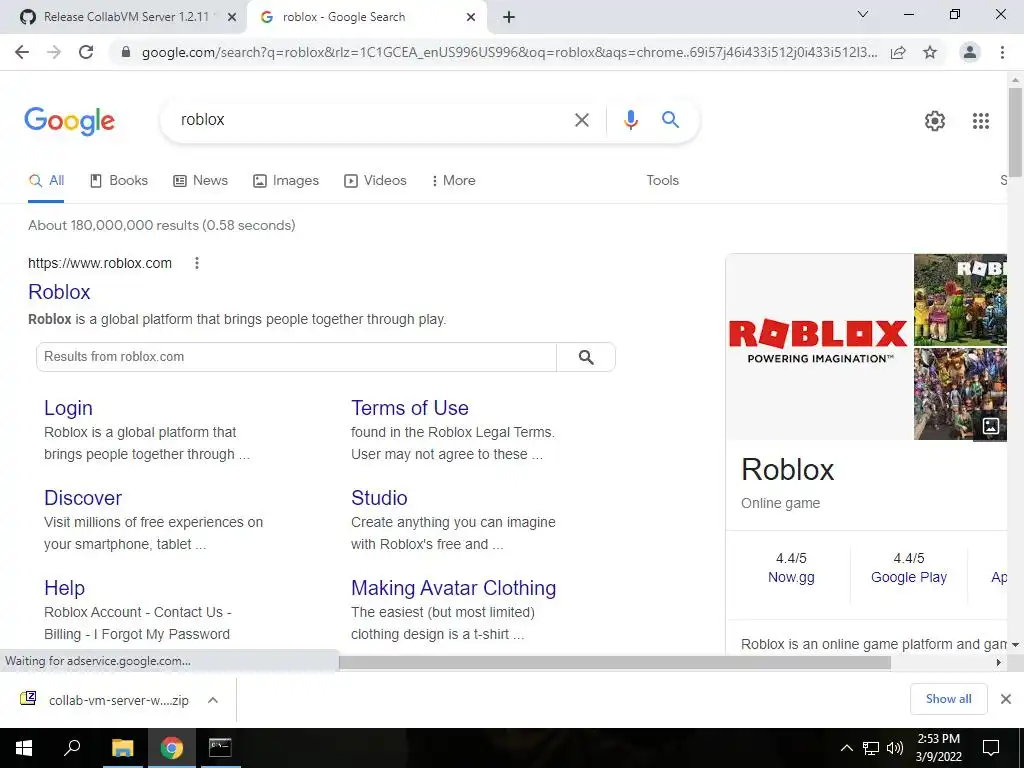
Task: Switch to Videos results
Action: (x=376, y=181)
